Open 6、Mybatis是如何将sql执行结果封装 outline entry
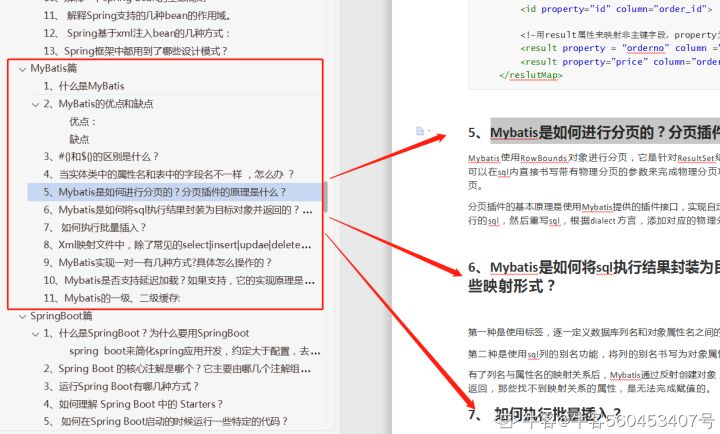 coord(178,210)
